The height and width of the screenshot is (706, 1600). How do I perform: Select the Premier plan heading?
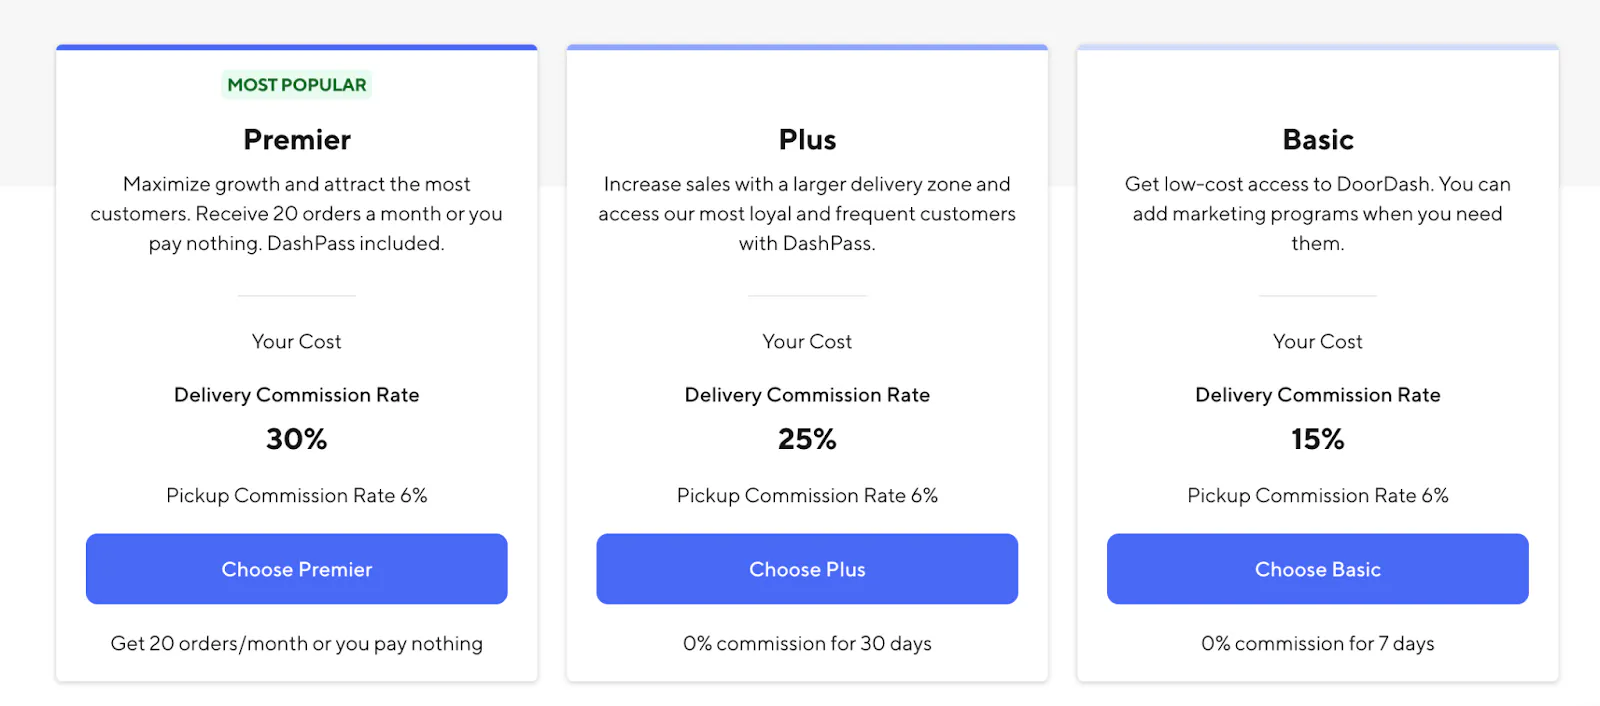pos(297,140)
